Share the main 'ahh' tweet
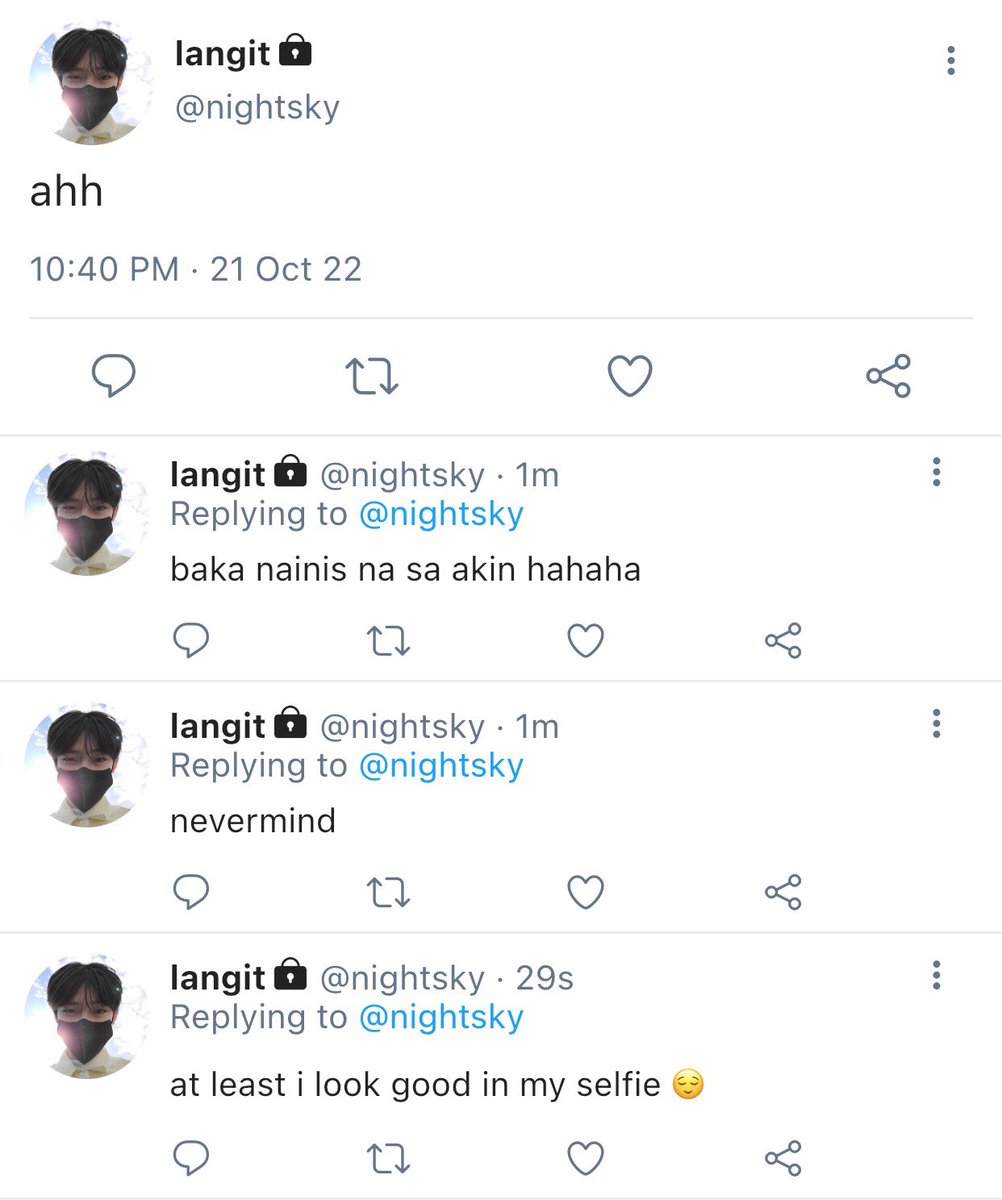This screenshot has width=1002, height=1200. tap(888, 376)
